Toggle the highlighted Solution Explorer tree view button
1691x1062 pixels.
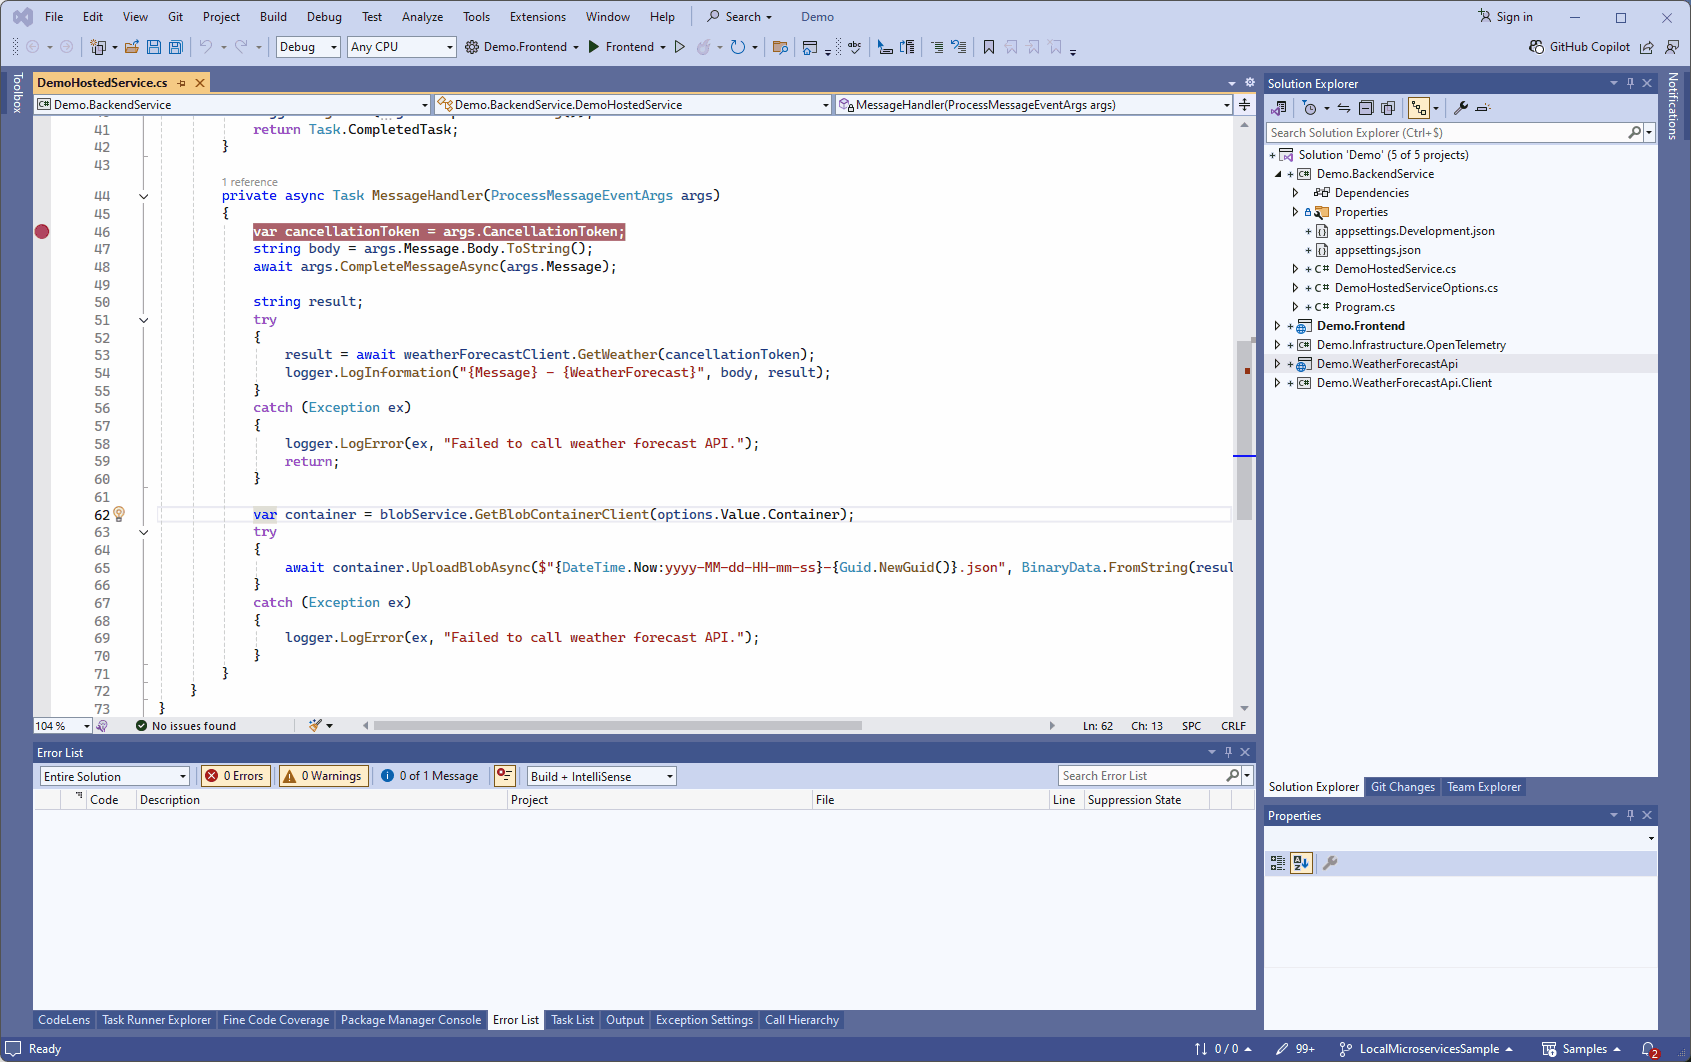[1419, 108]
